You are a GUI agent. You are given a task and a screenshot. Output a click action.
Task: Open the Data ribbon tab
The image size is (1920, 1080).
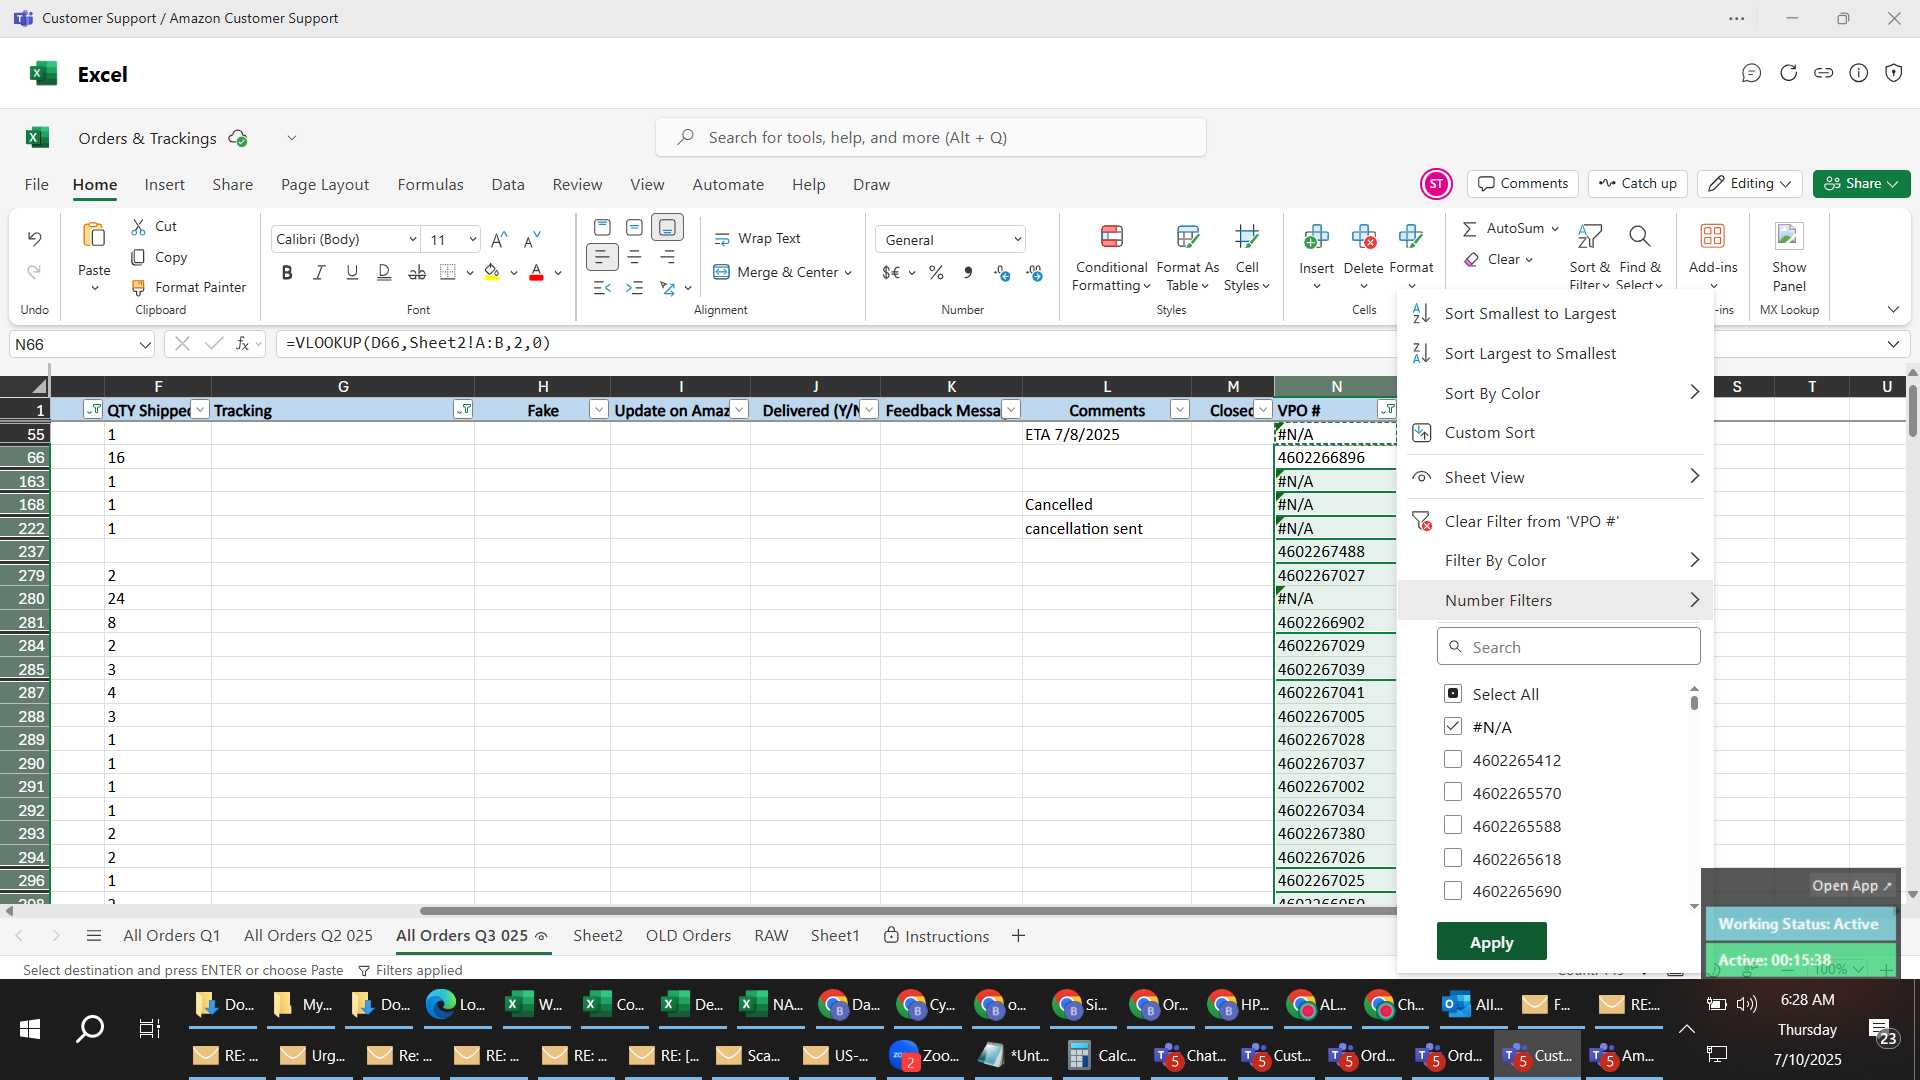click(x=508, y=185)
